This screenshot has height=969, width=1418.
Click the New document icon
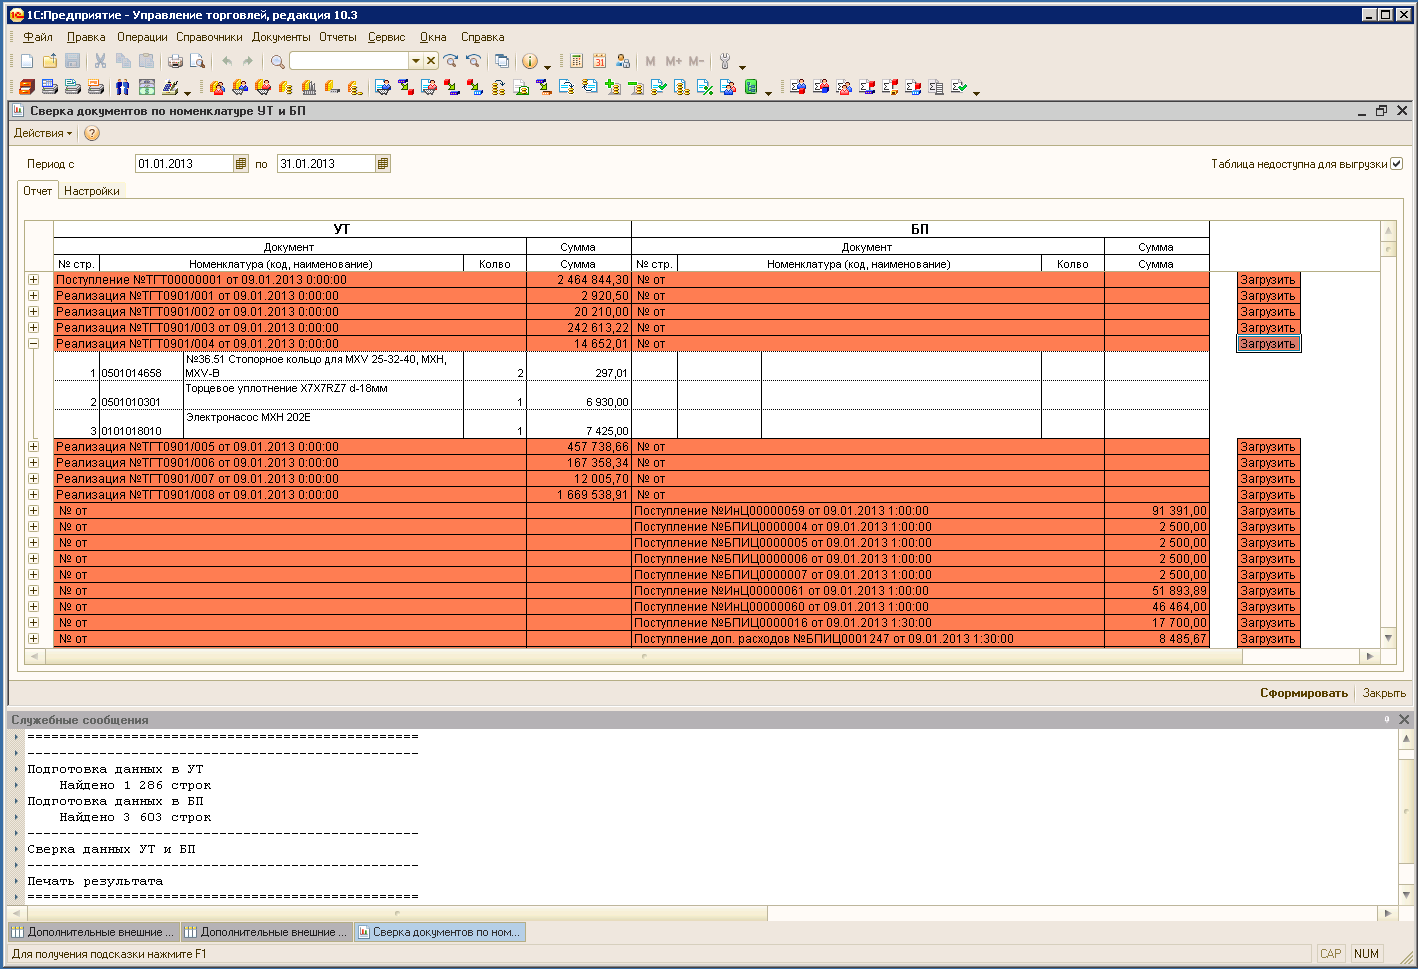click(x=27, y=61)
